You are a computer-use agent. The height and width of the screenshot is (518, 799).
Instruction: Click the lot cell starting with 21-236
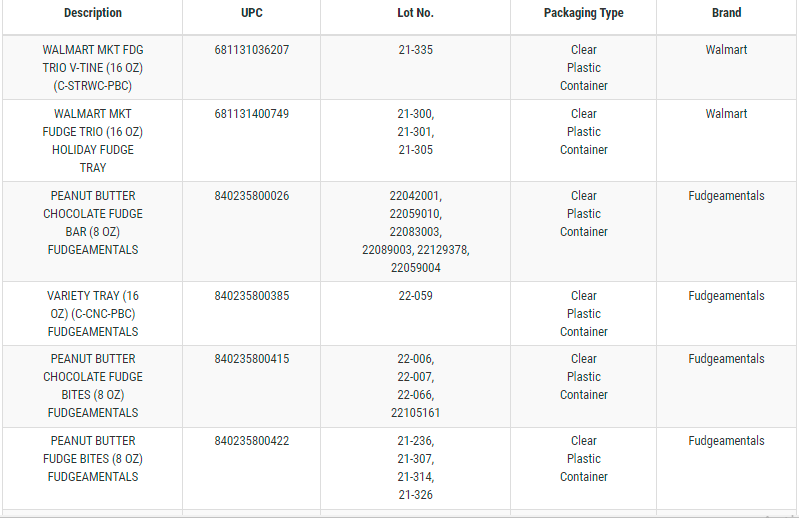(415, 468)
